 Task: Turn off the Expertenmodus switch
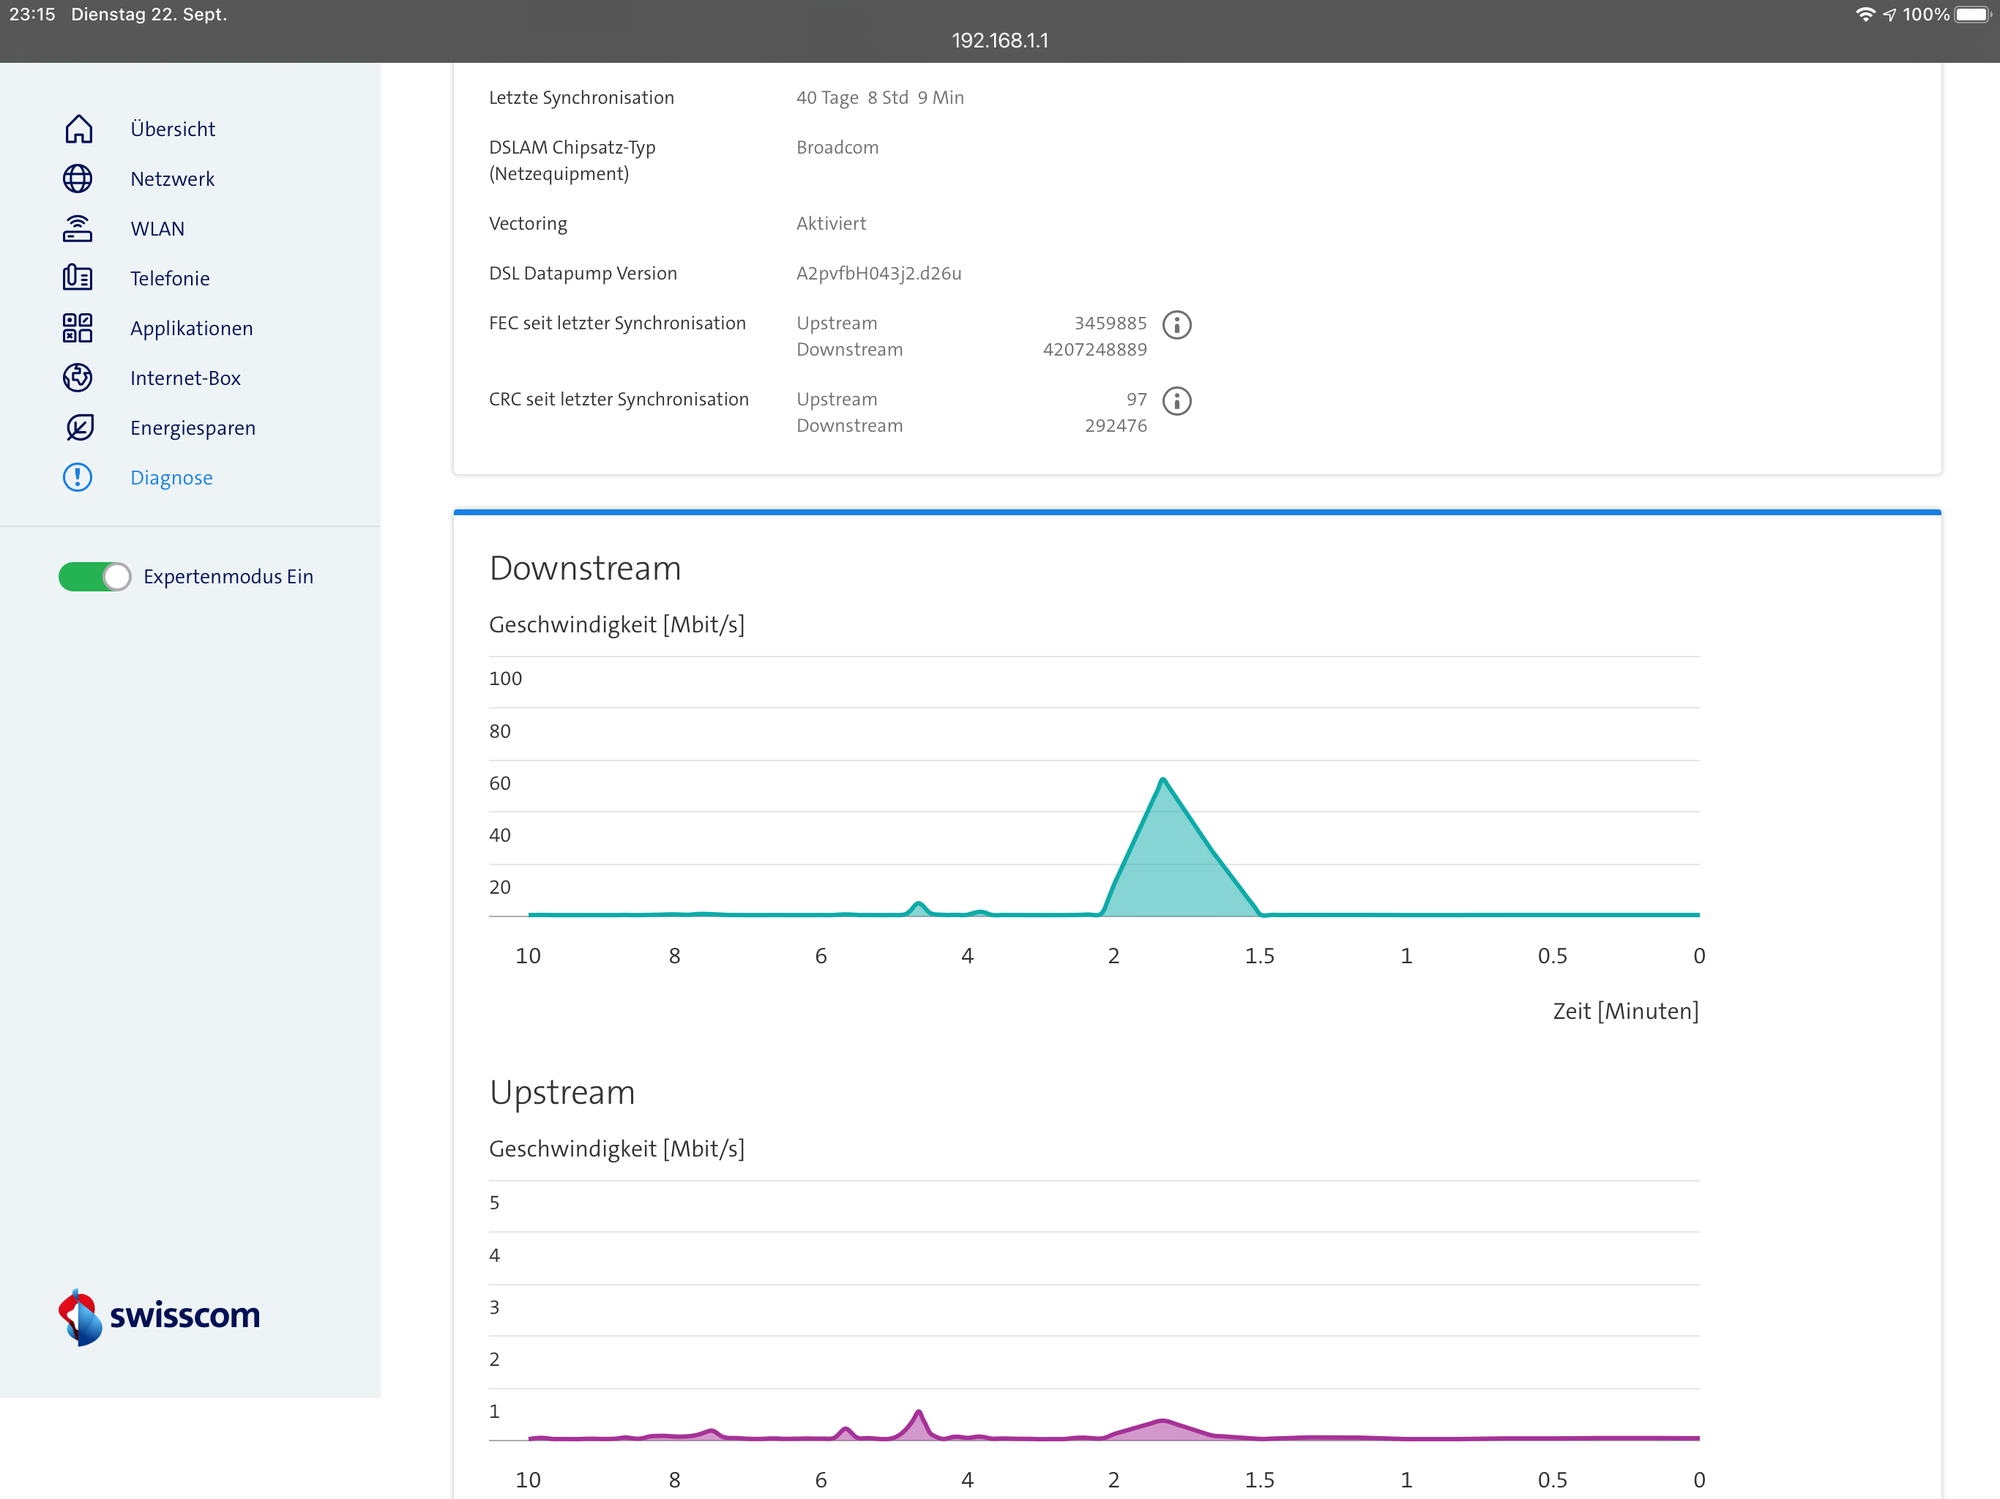tap(95, 577)
